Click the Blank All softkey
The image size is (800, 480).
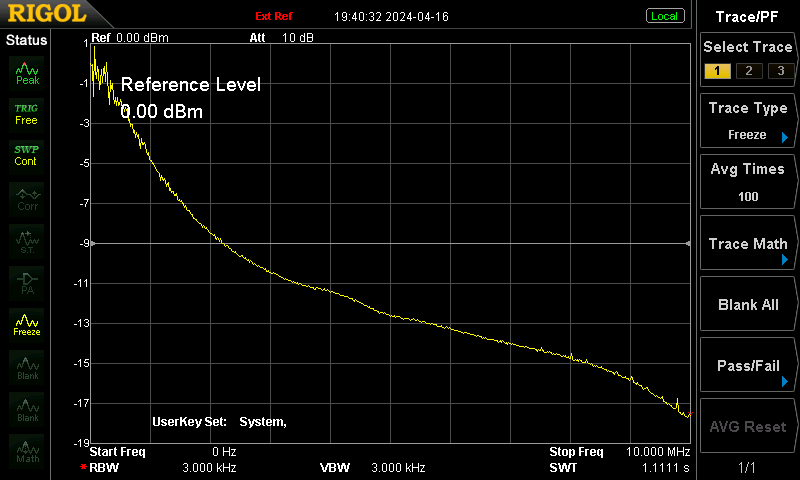pos(748,305)
